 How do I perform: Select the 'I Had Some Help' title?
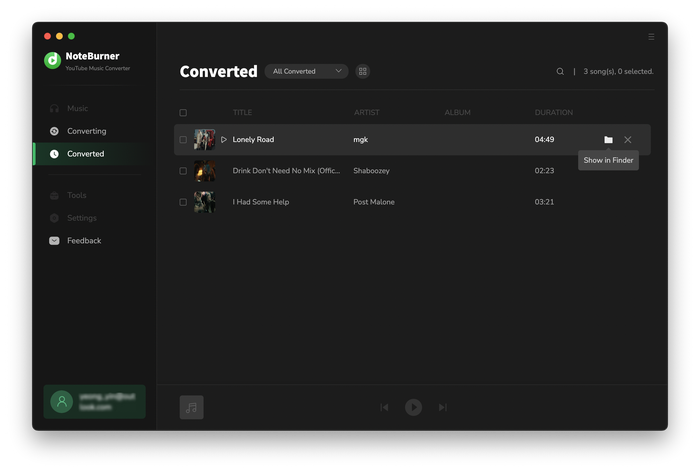(x=261, y=202)
